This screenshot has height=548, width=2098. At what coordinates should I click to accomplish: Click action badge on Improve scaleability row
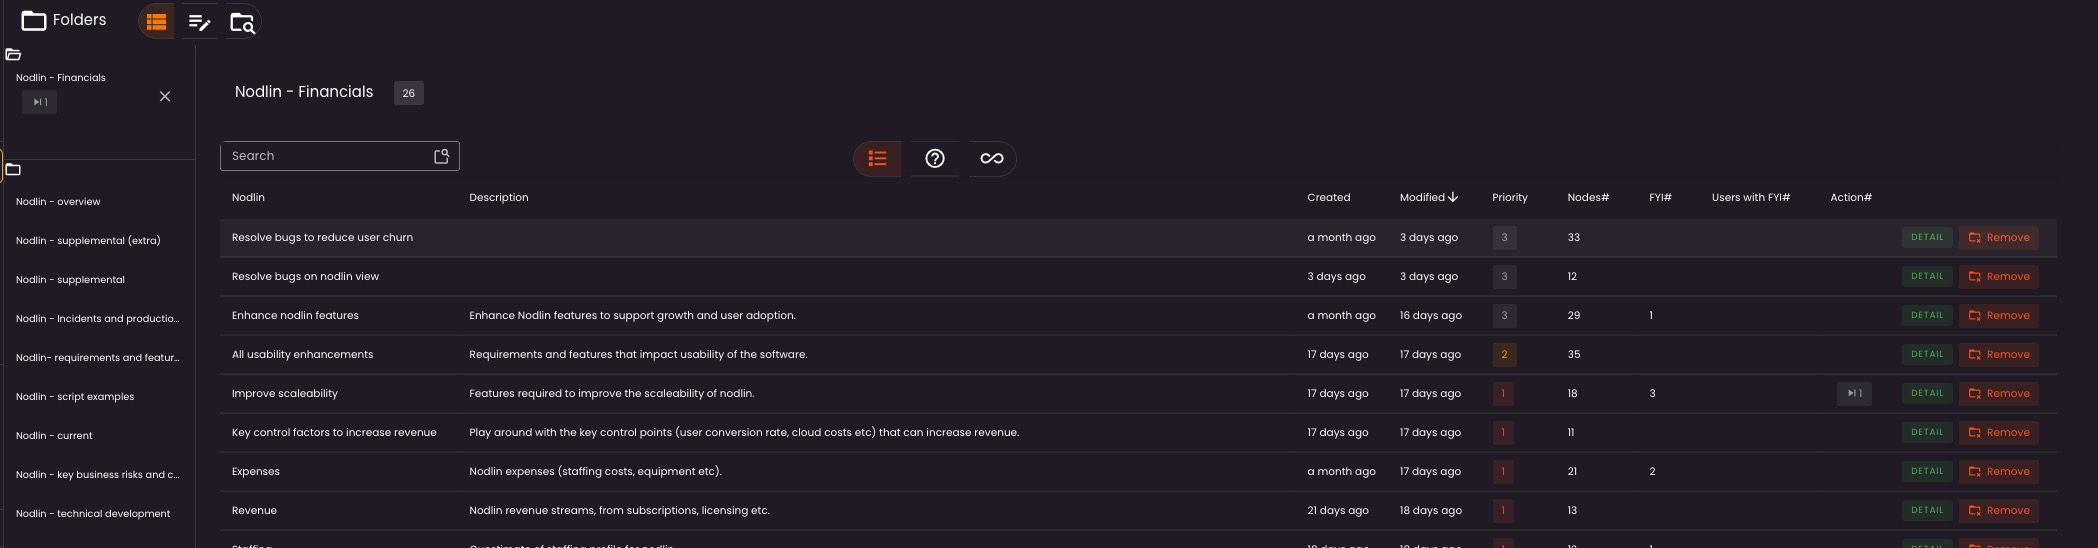coord(1853,393)
